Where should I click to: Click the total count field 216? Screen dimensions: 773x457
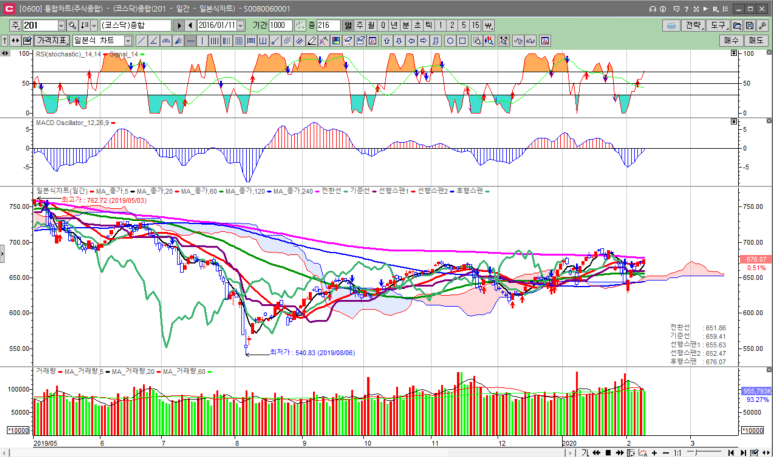click(328, 25)
